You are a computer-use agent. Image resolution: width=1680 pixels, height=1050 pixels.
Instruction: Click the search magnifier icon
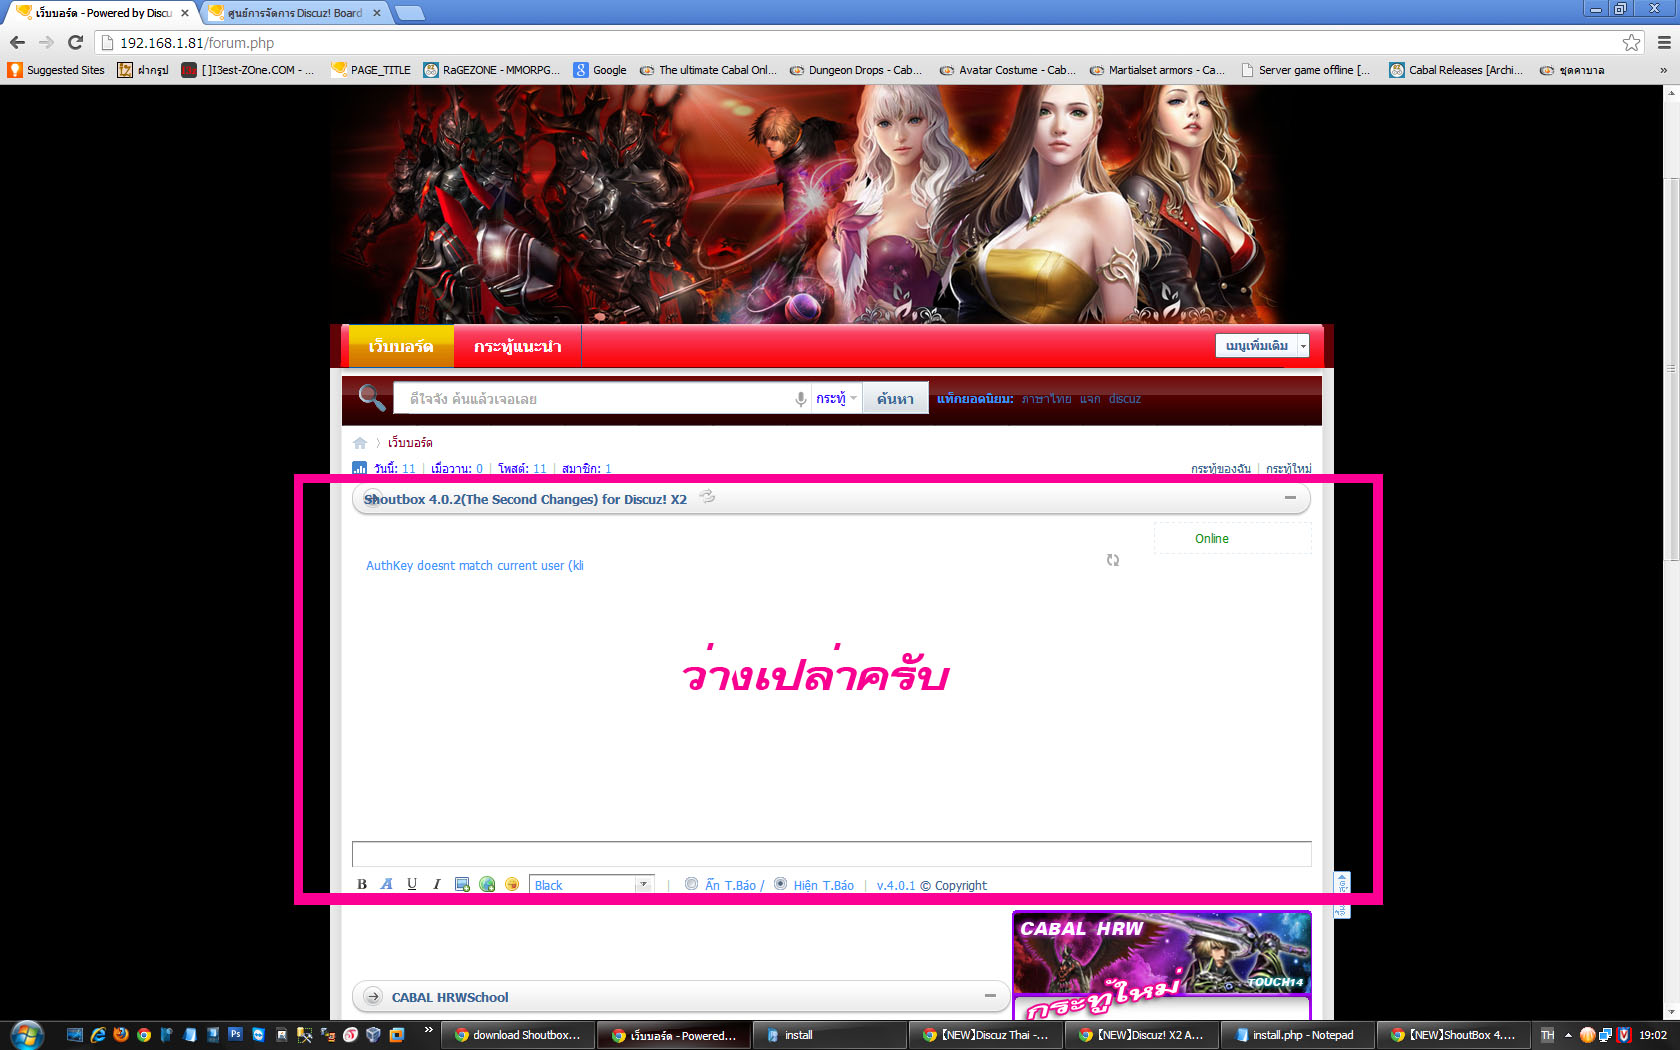371,397
